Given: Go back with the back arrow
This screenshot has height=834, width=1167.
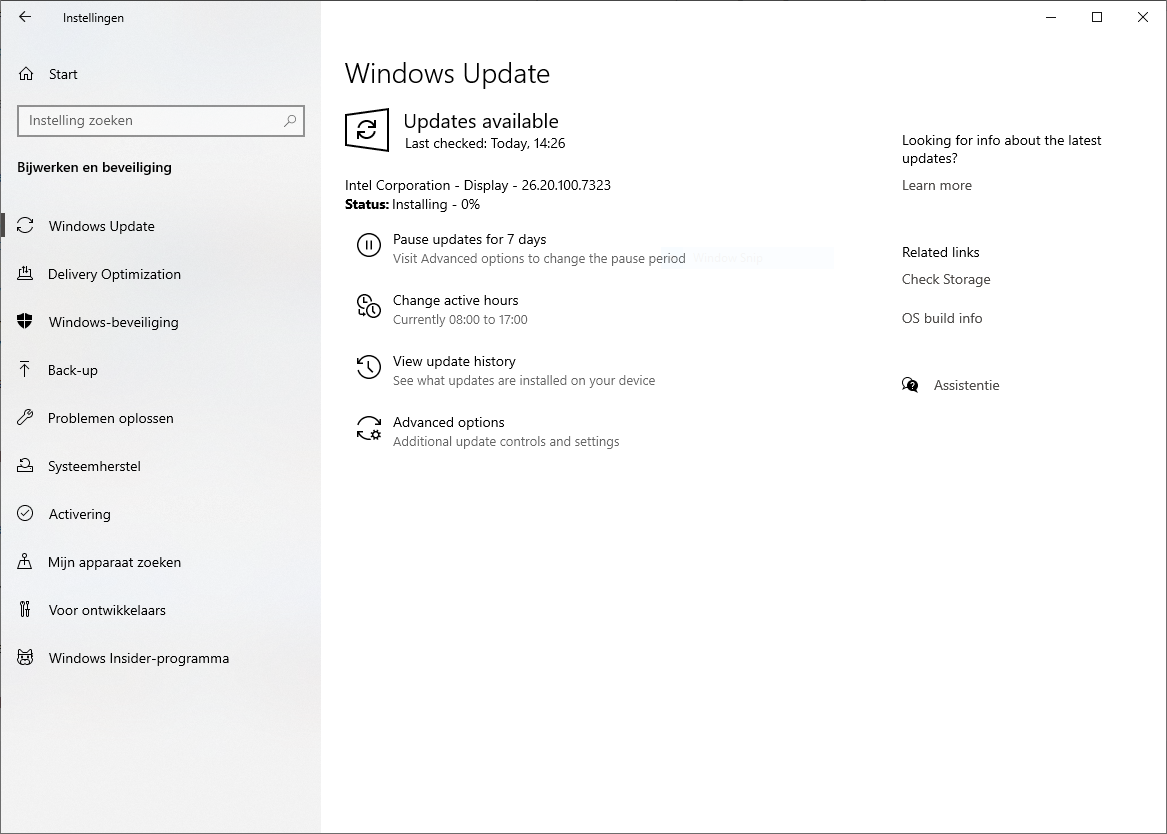Looking at the screenshot, I should 25,17.
